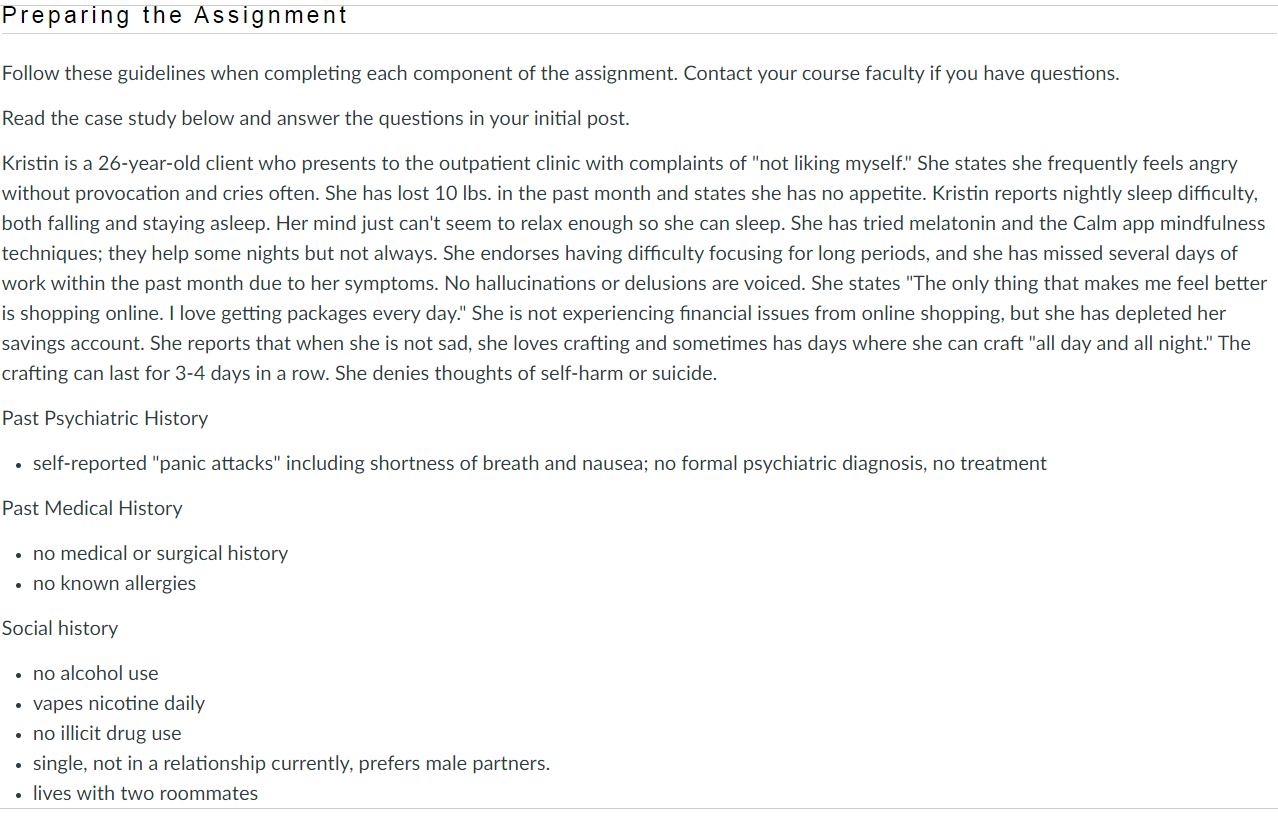Click the 'lives with two roommates' bullet

tap(145, 793)
